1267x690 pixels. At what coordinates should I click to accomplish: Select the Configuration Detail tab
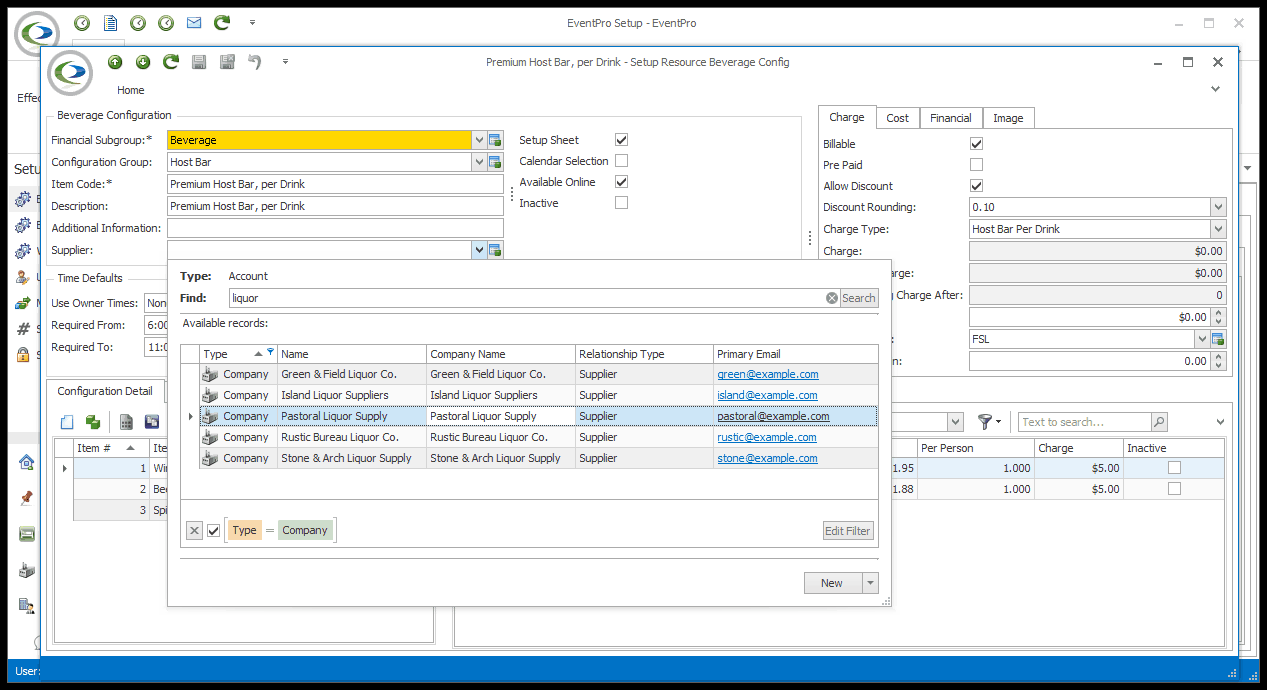click(x=105, y=391)
